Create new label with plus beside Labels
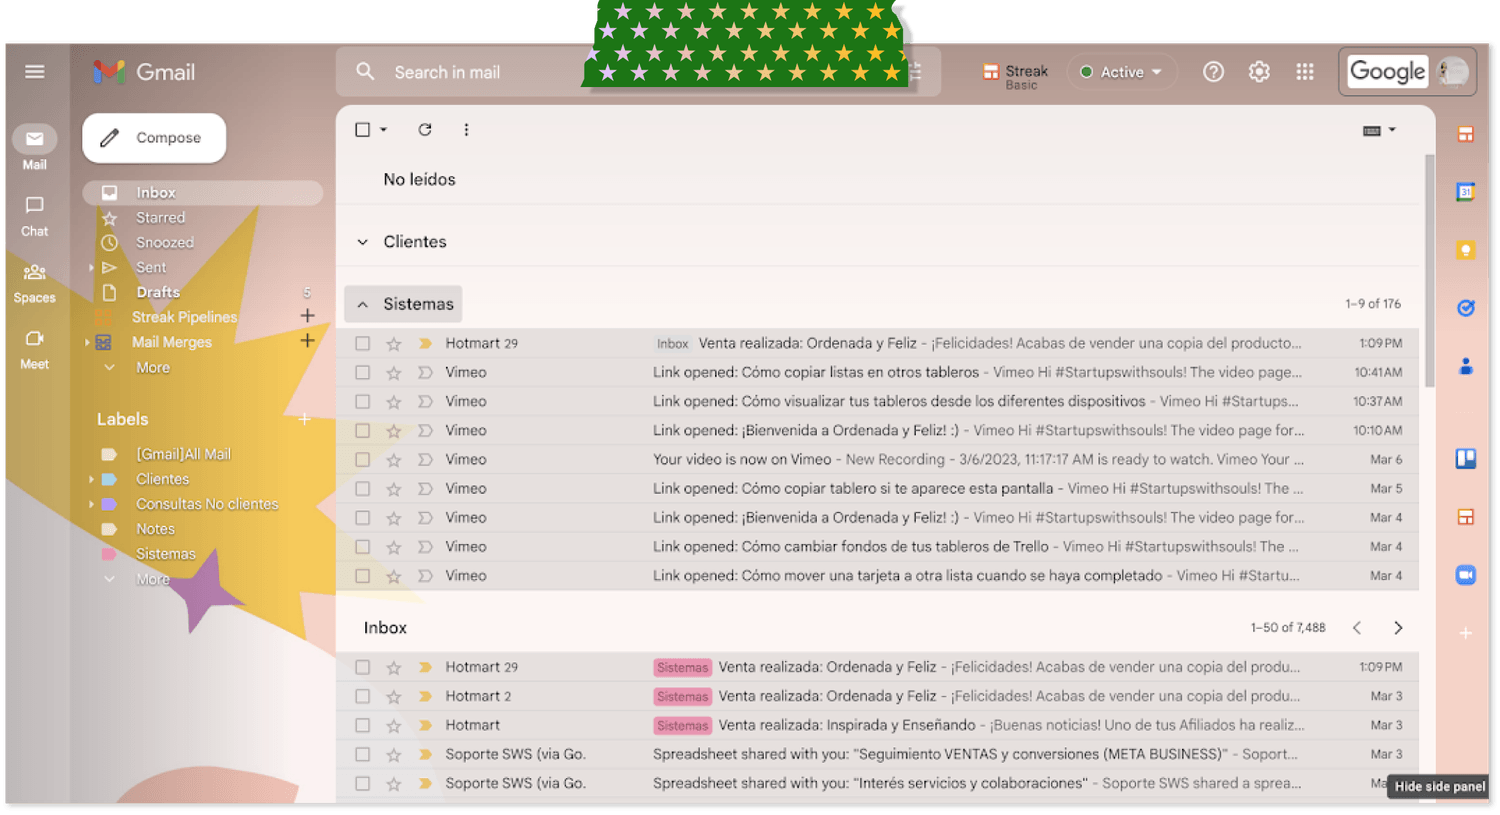This screenshot has width=1500, height=815. coord(305,419)
